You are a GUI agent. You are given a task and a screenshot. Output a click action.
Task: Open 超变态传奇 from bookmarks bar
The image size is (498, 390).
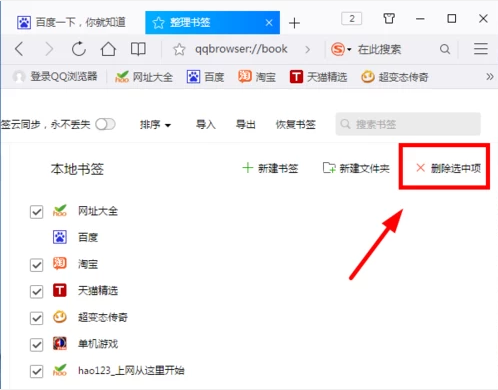[395, 77]
